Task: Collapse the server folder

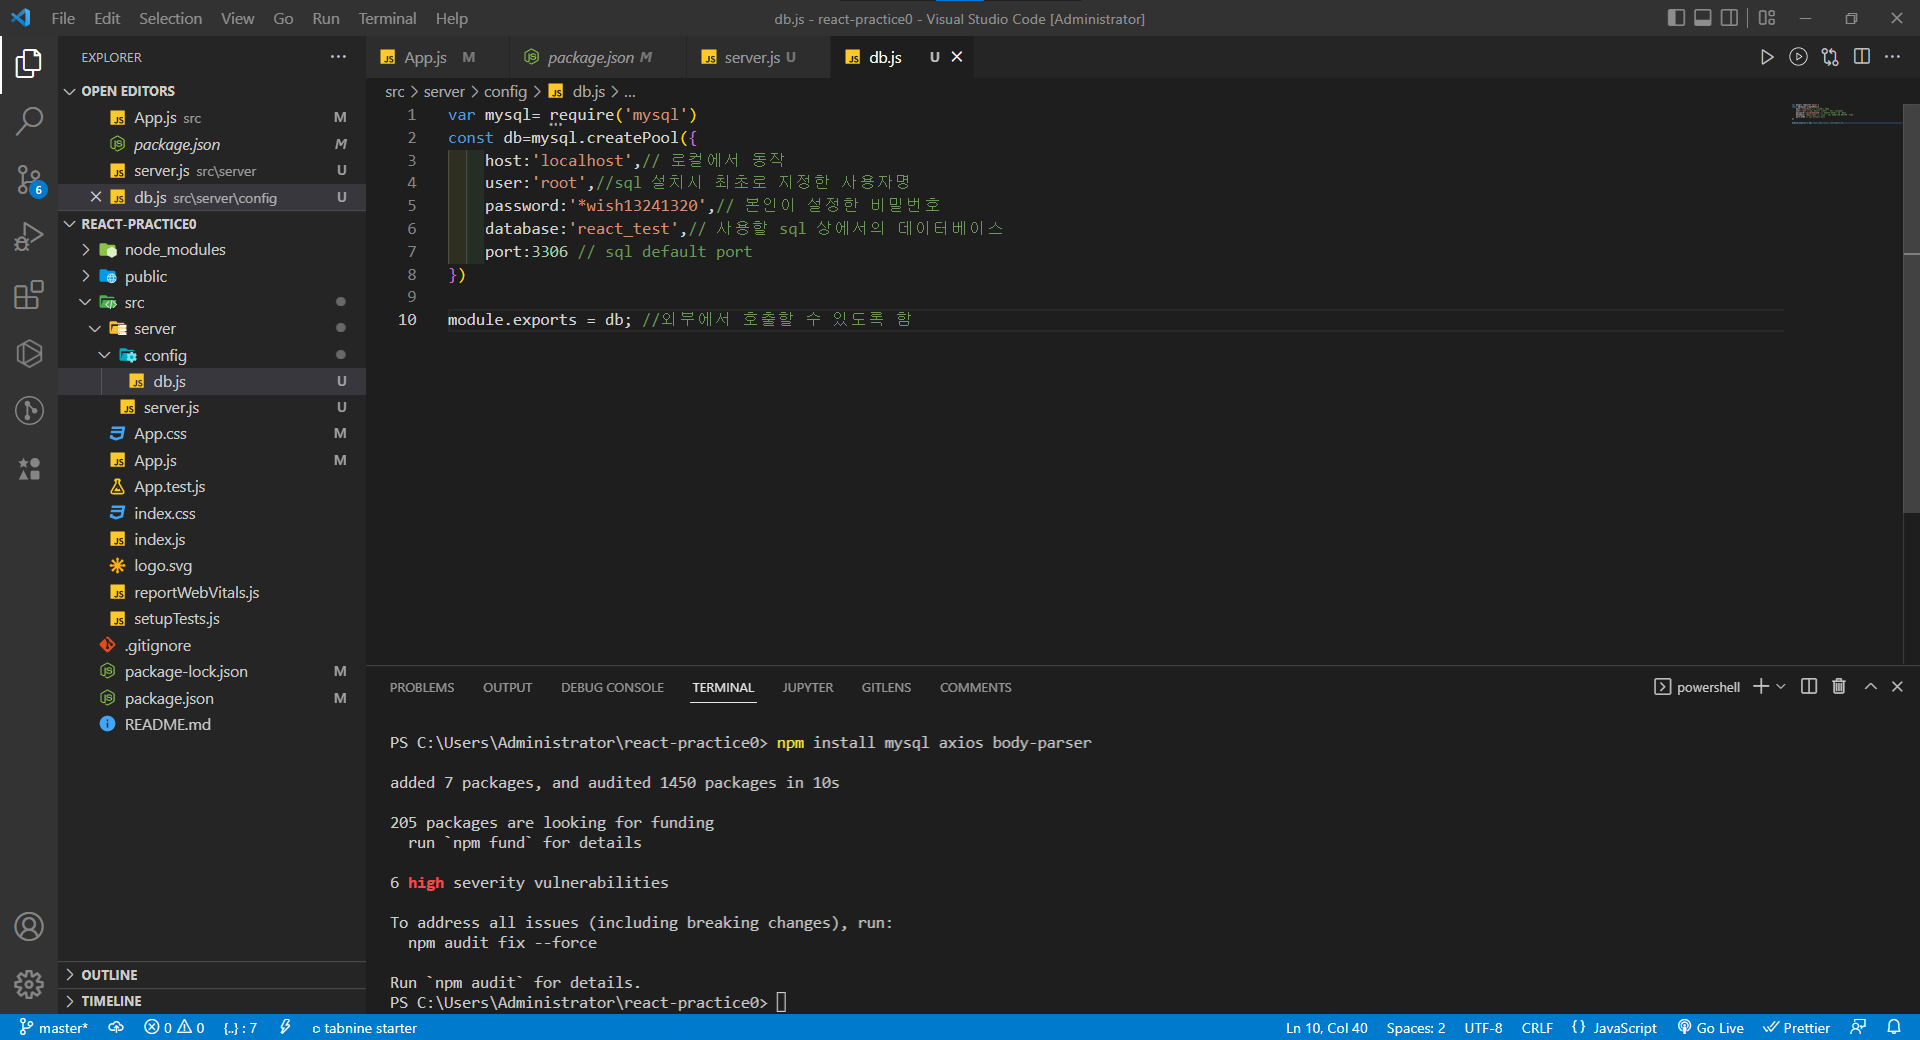Action: [x=95, y=328]
